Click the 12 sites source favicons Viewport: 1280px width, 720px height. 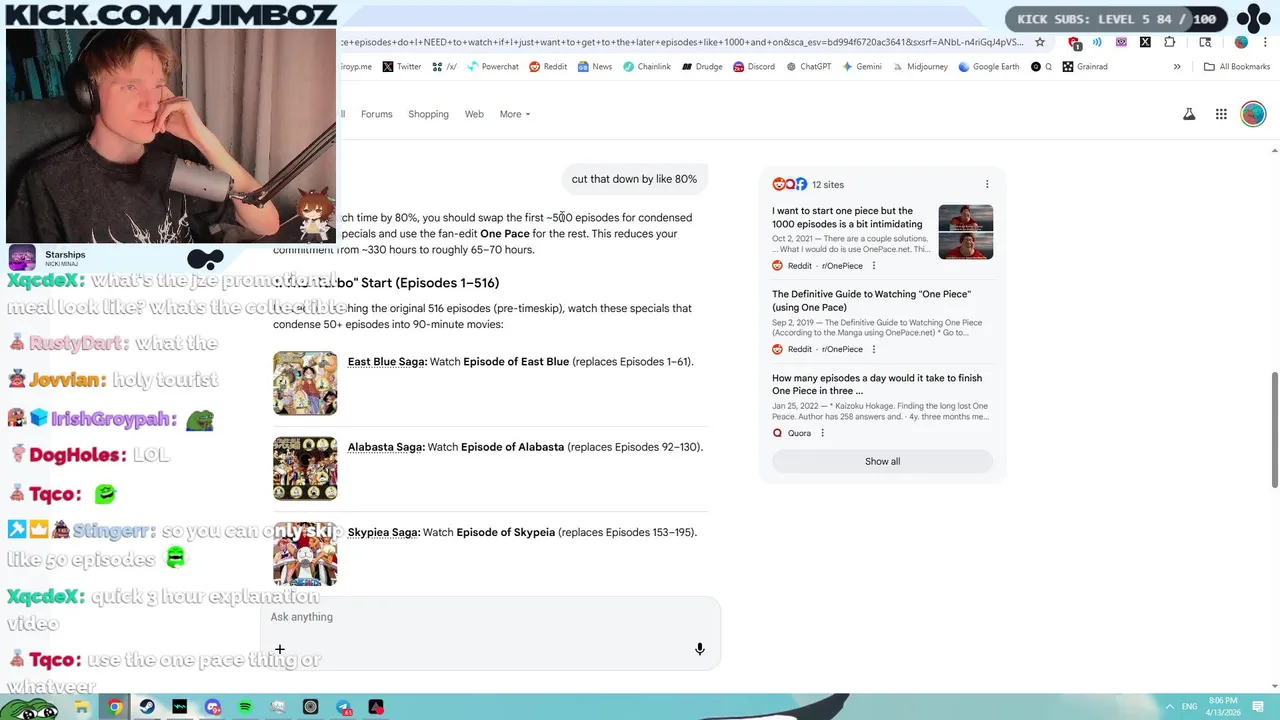[789, 184]
